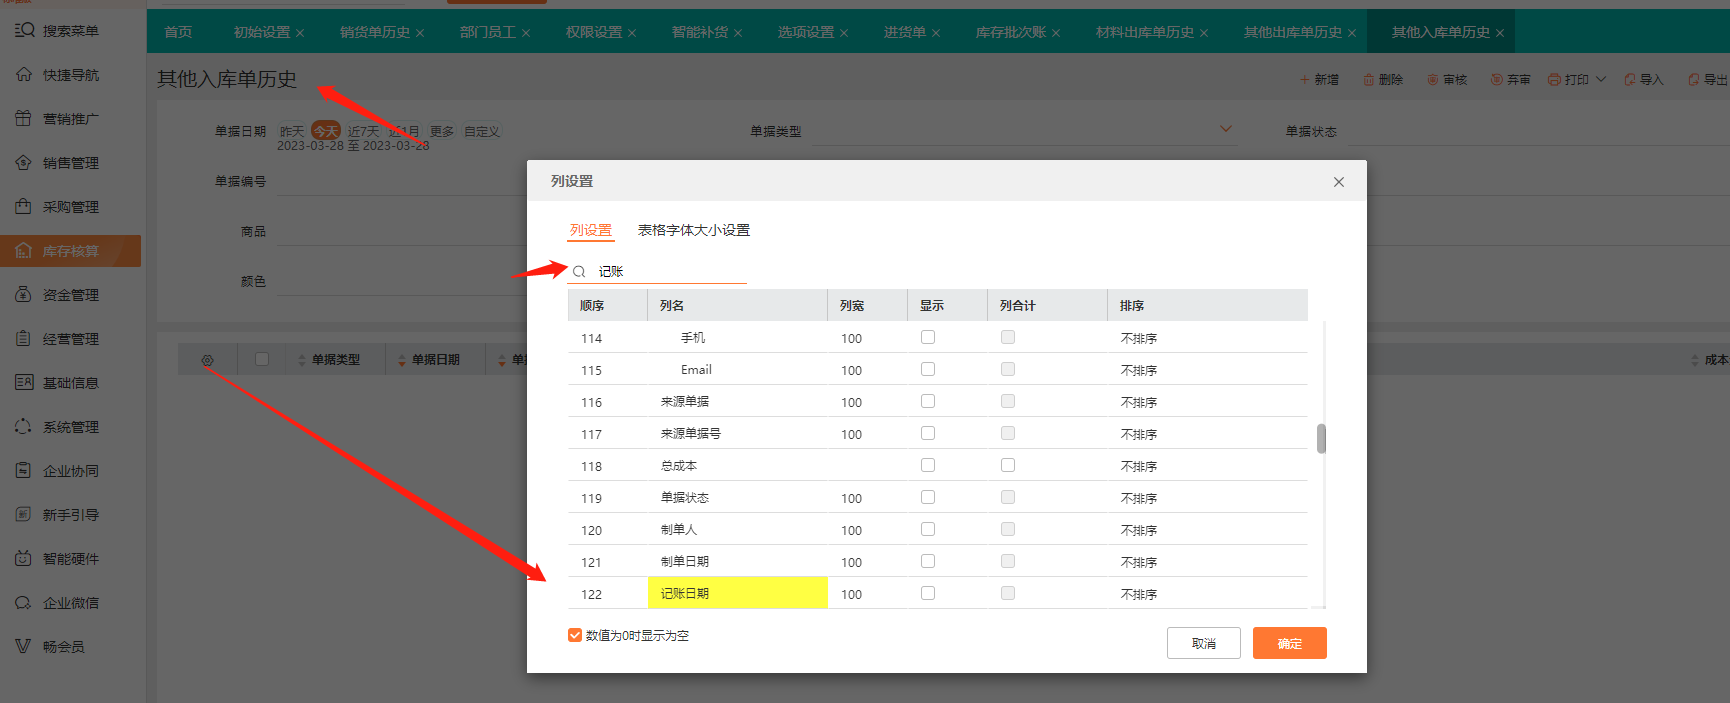Click the 导入 import icon
The height and width of the screenshot is (703, 1730).
1631,80
